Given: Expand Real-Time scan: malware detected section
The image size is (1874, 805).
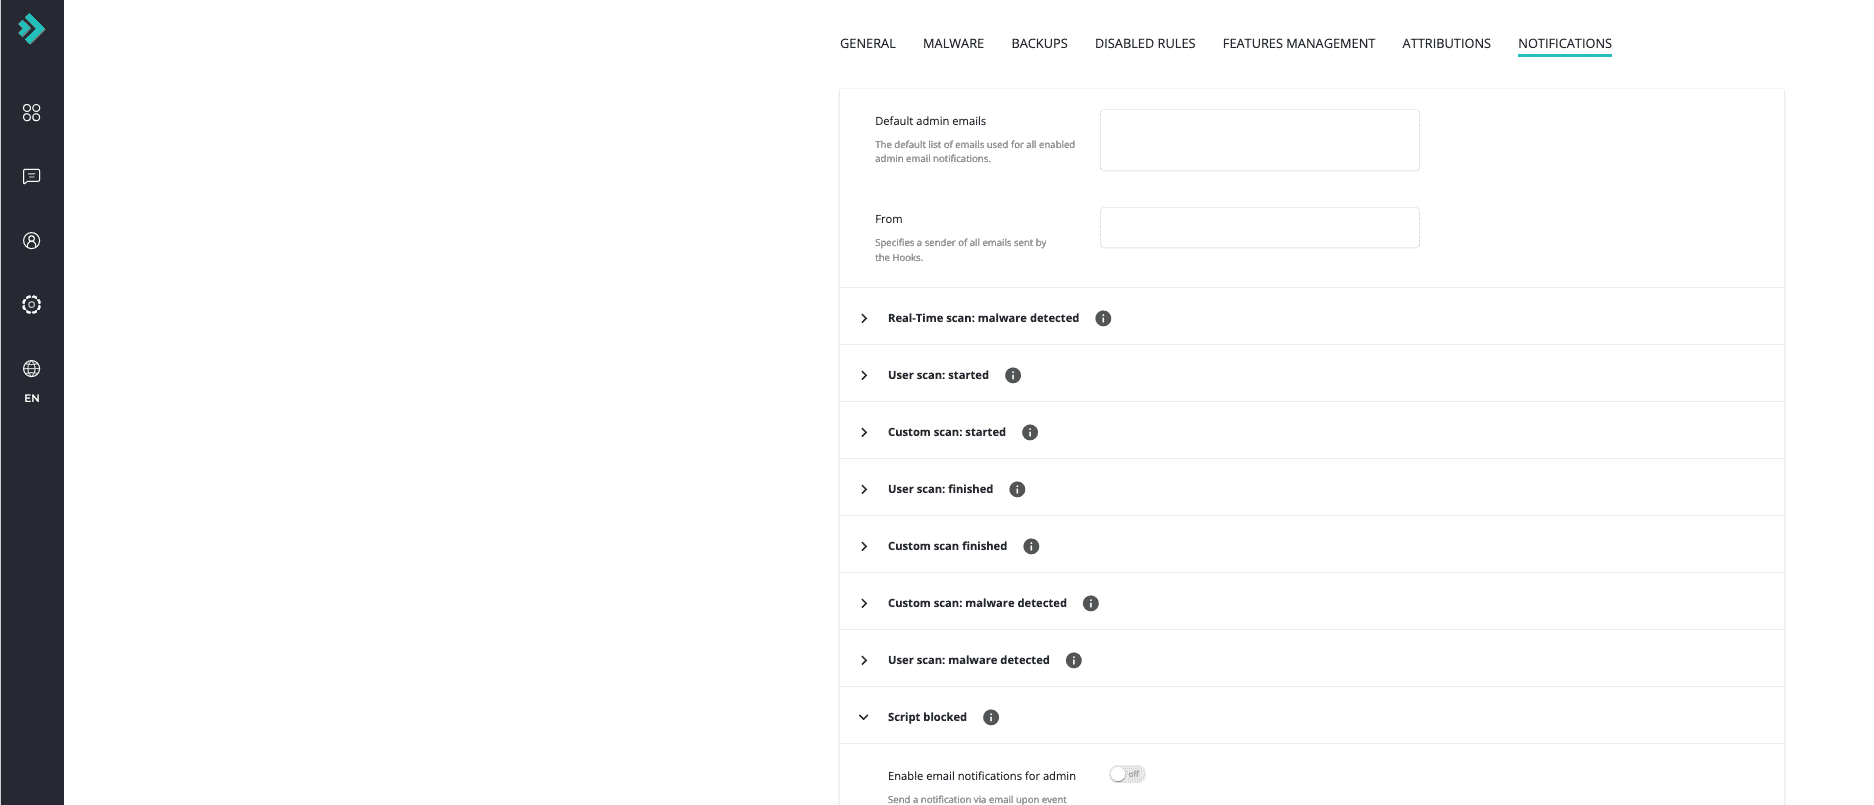Looking at the screenshot, I should click(x=864, y=318).
